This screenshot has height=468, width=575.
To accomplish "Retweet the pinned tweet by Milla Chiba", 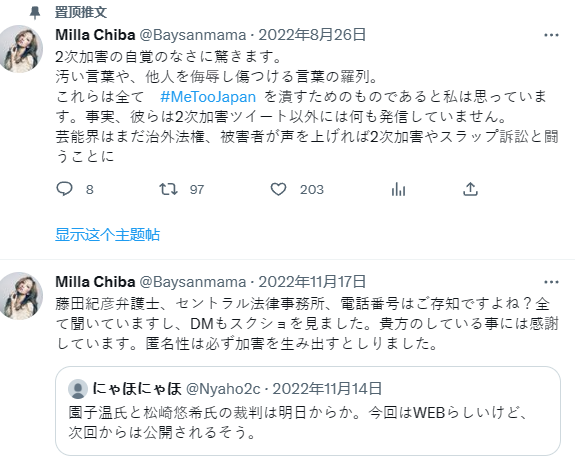I will 168,189.
